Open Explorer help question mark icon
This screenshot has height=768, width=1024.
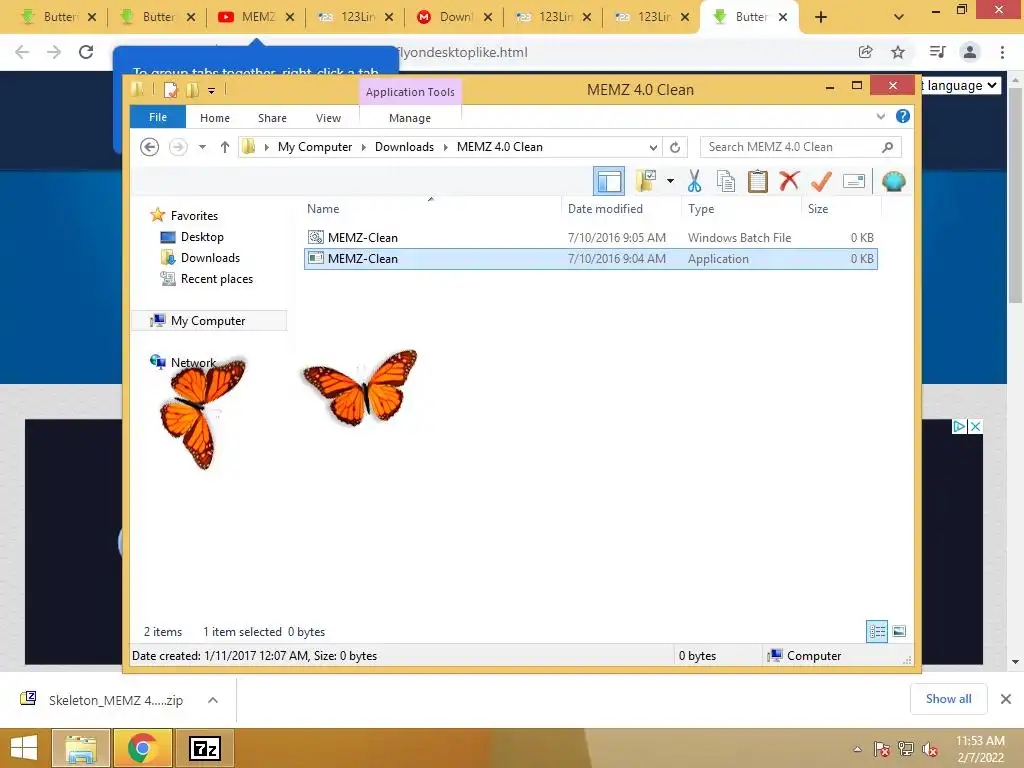click(903, 116)
